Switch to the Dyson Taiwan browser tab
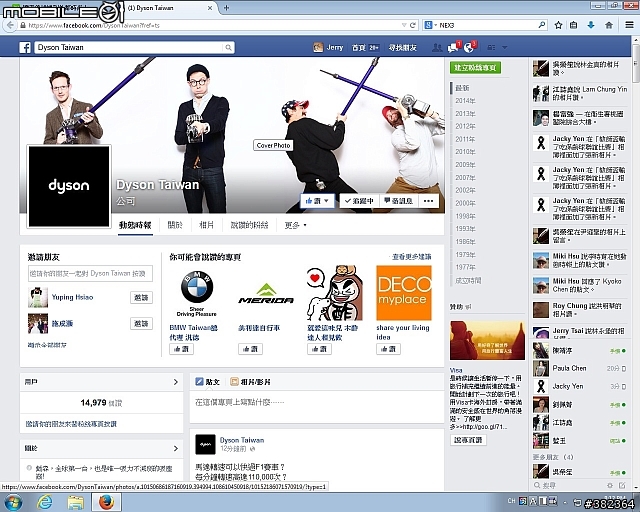 pos(171,8)
